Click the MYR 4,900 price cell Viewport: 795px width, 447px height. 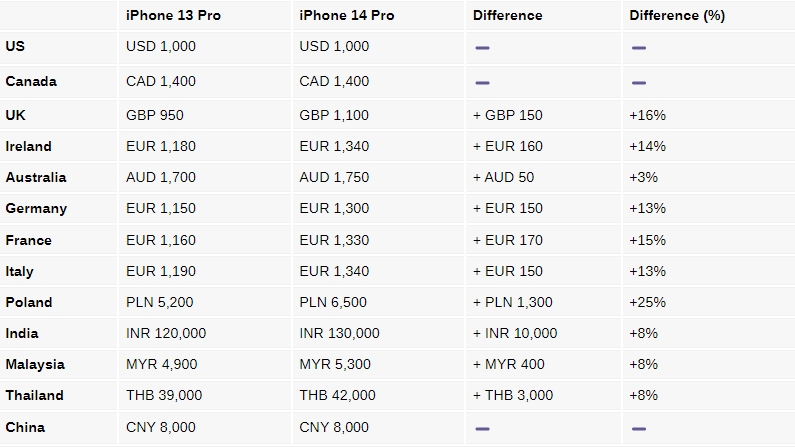point(162,364)
